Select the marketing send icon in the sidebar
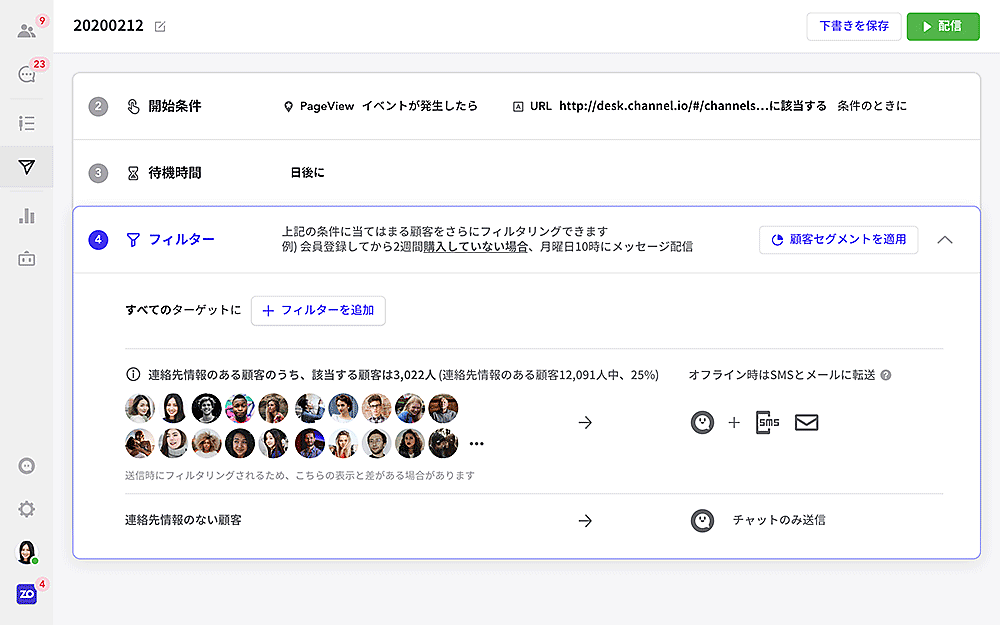The height and width of the screenshot is (625, 1000). (x=27, y=167)
